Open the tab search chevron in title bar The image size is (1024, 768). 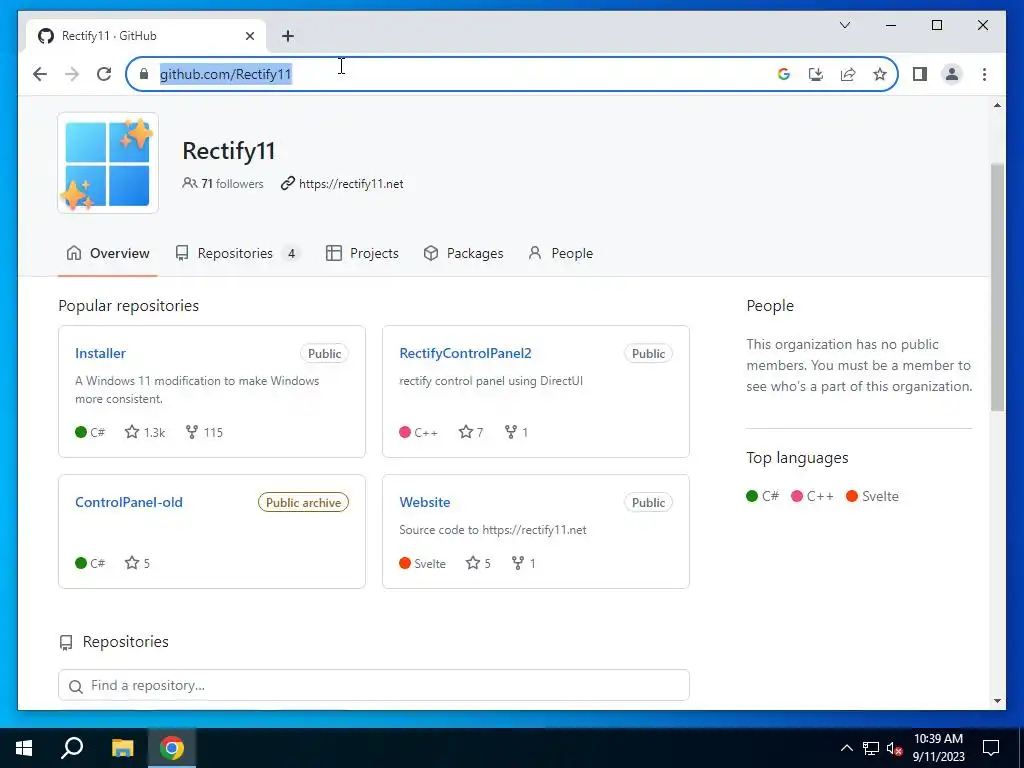coord(844,25)
